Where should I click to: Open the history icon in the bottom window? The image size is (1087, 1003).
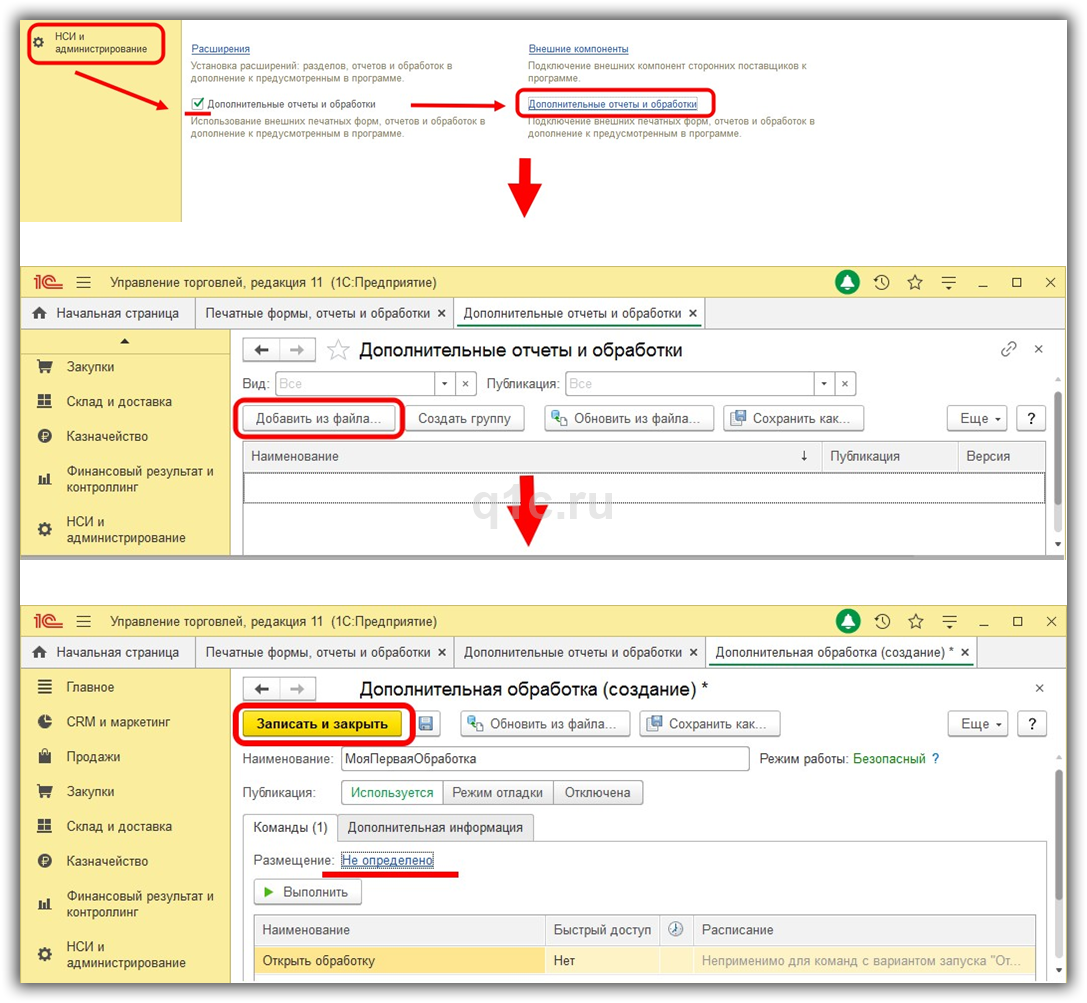click(x=882, y=621)
